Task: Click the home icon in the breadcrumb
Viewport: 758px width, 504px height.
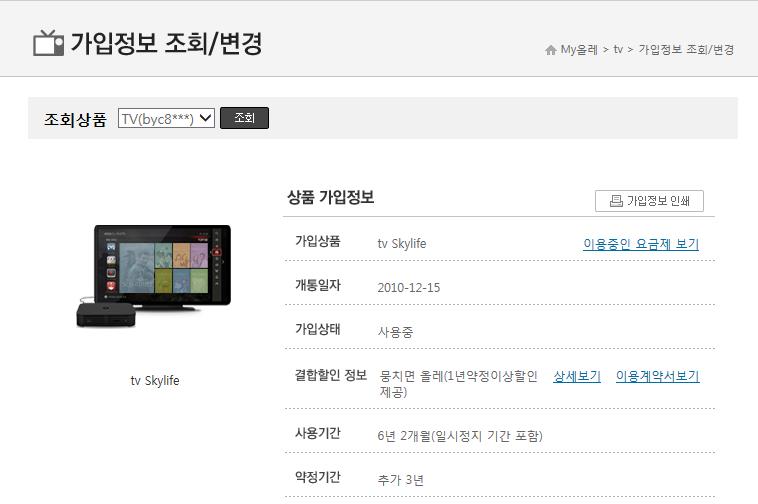Action: point(550,50)
